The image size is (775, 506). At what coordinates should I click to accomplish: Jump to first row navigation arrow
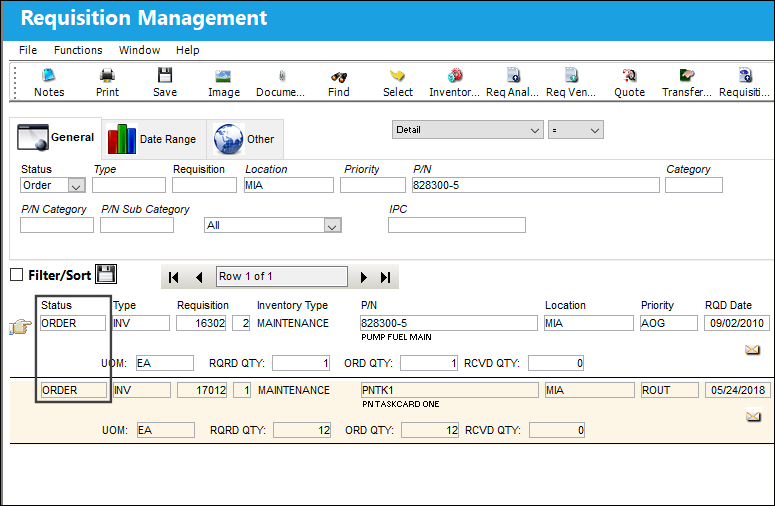pos(173,277)
